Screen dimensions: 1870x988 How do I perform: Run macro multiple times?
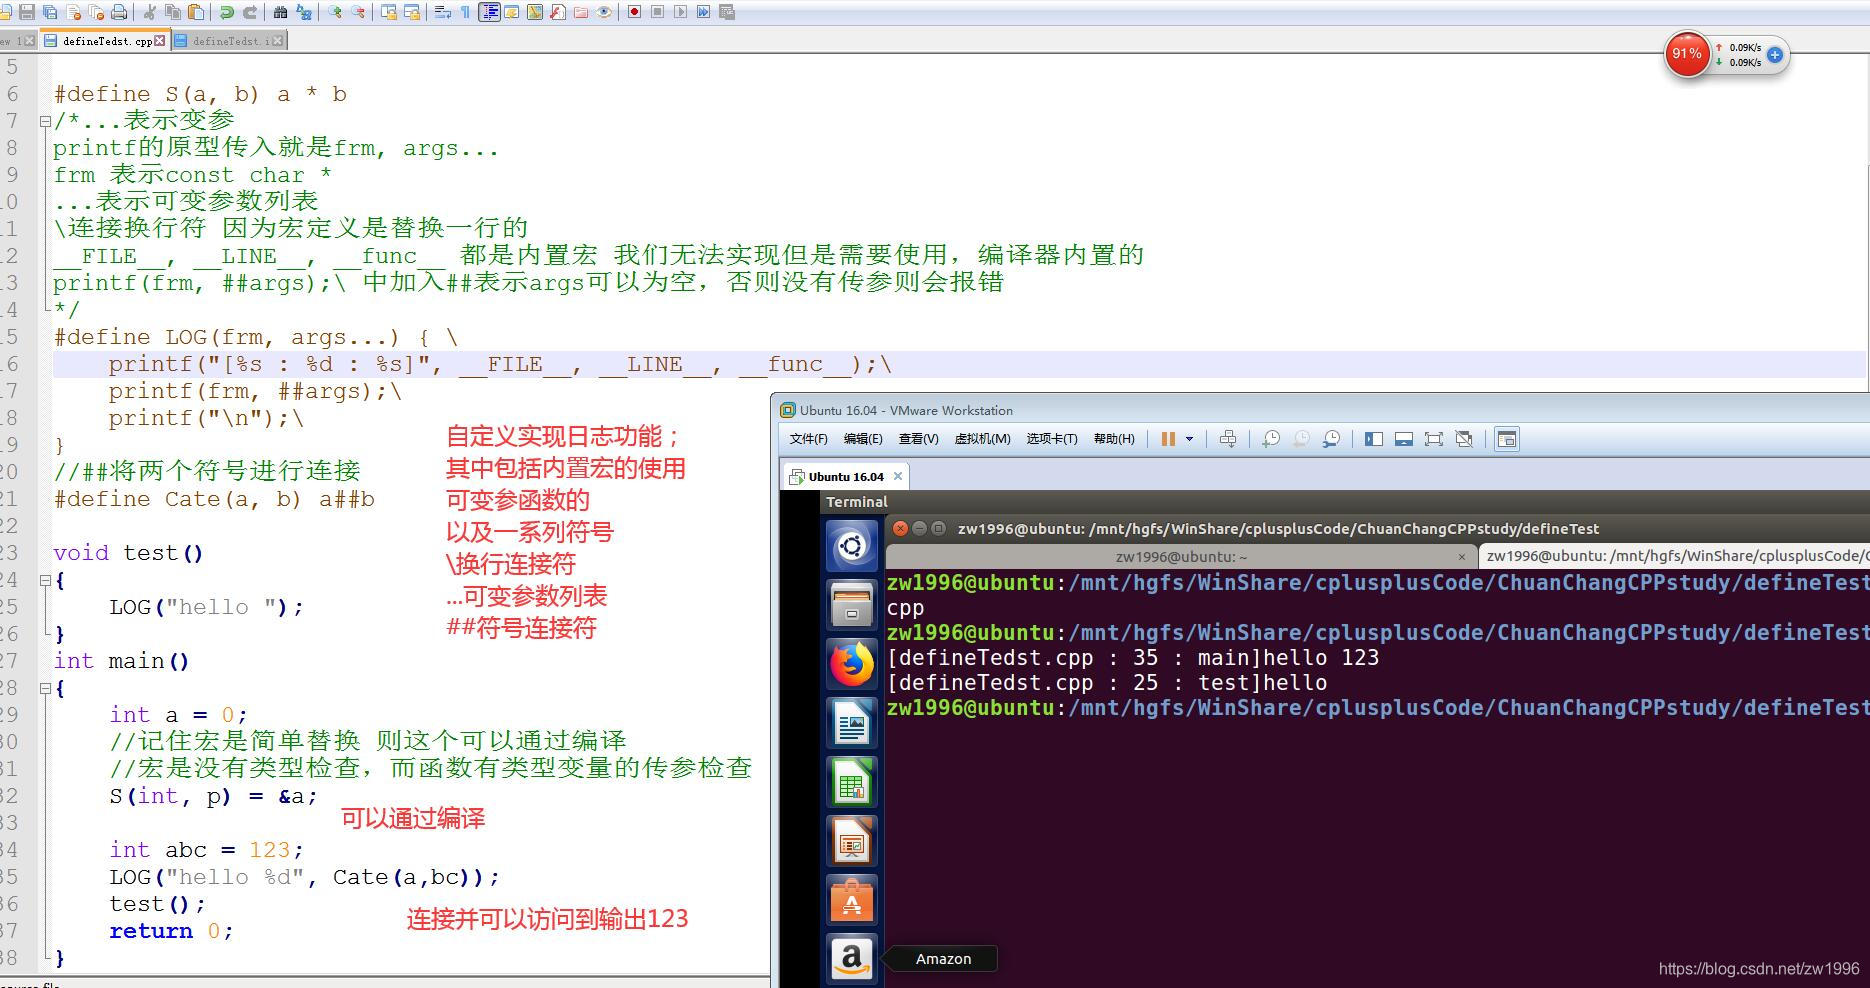(703, 12)
